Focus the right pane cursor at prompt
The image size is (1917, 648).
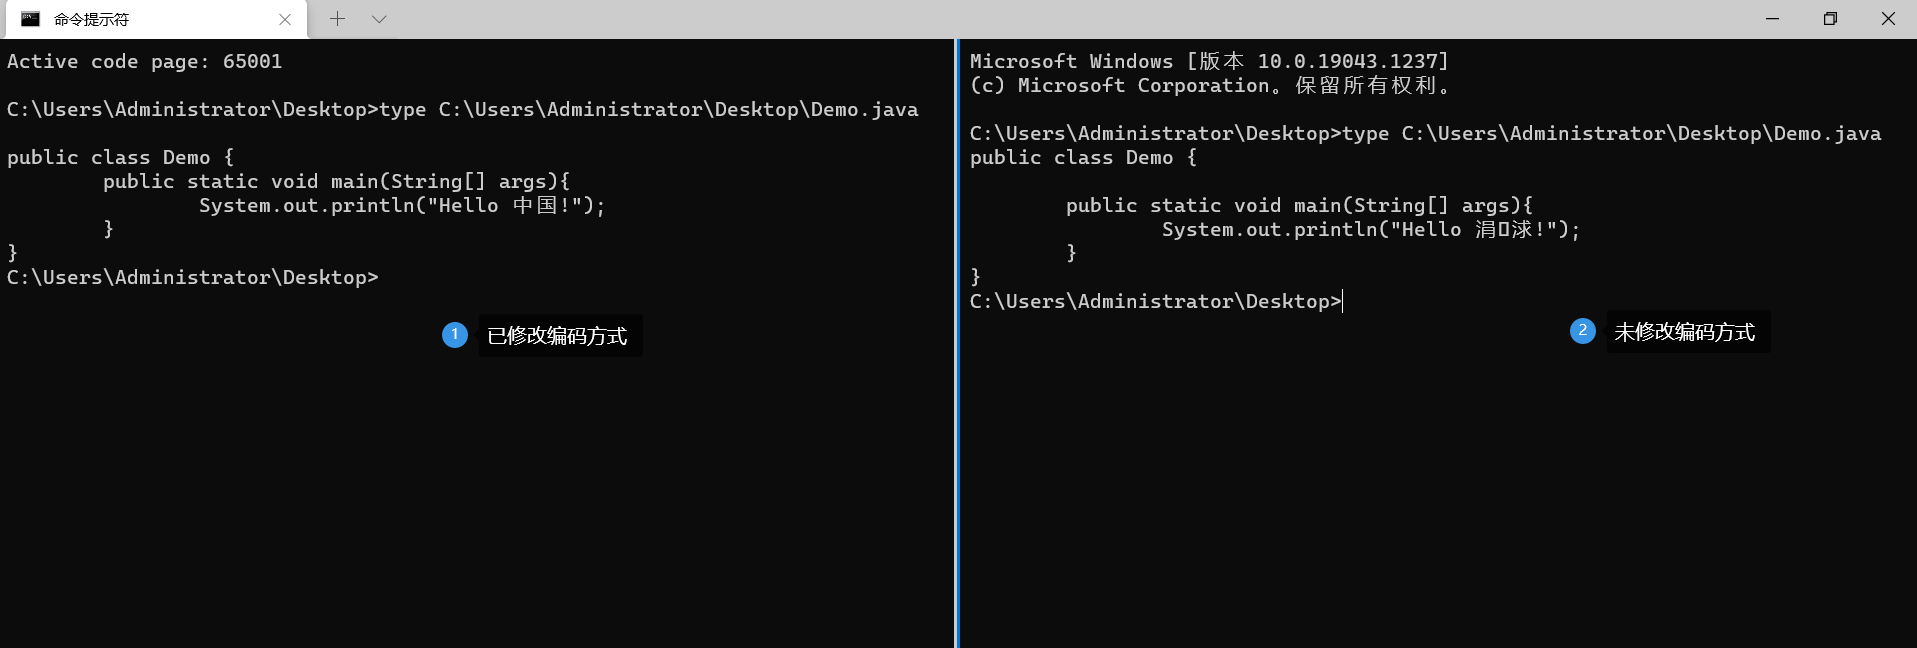[x=1342, y=301]
